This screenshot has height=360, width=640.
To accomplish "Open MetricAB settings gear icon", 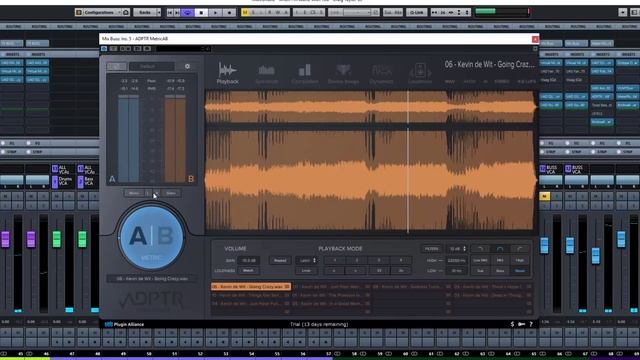I will [x=187, y=66].
